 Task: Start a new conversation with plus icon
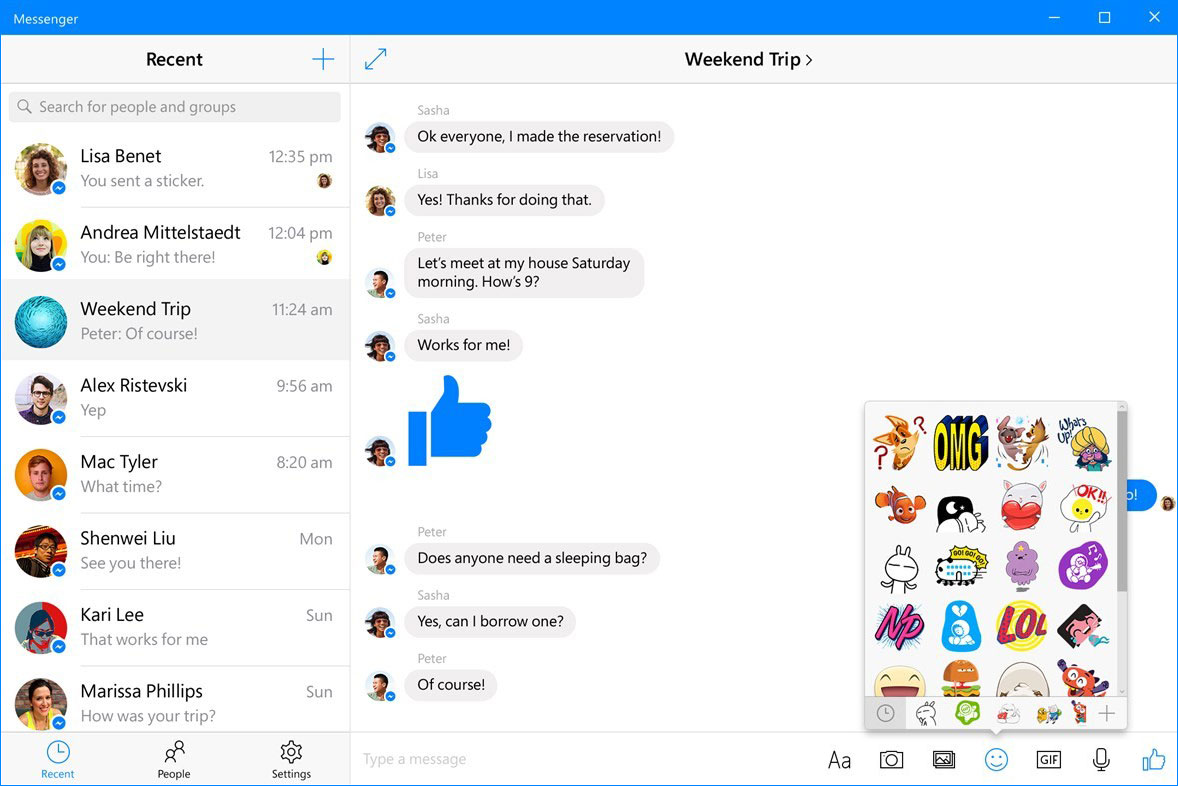click(x=322, y=59)
